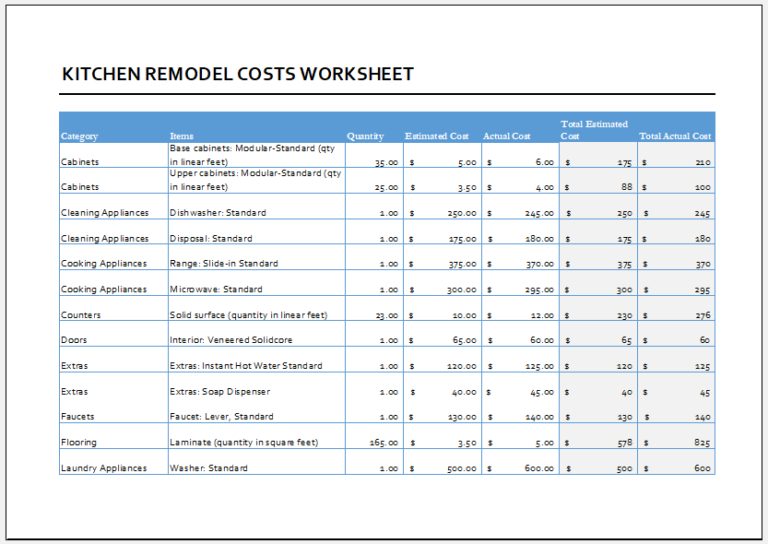Click the 40.00 estimated cost for Soap Dispenser
The width and height of the screenshot is (768, 544).
point(443,385)
